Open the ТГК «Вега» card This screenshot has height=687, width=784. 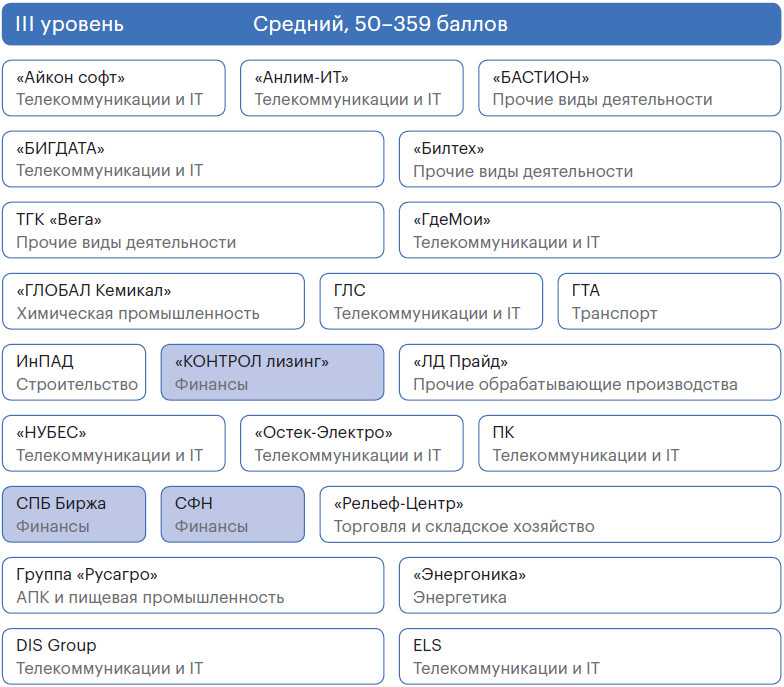[x=192, y=230]
